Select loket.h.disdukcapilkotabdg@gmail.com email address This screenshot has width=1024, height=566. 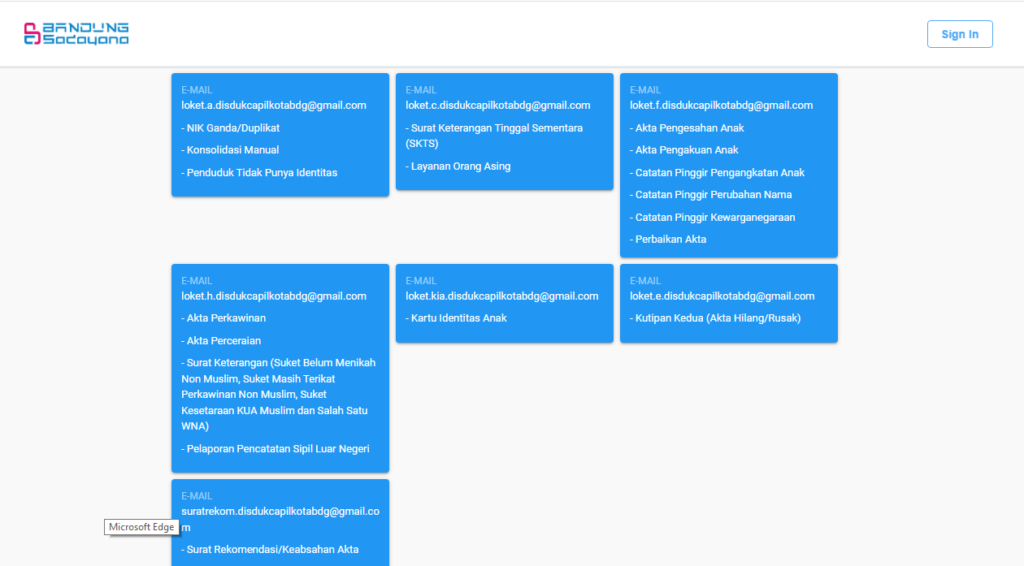pos(274,296)
